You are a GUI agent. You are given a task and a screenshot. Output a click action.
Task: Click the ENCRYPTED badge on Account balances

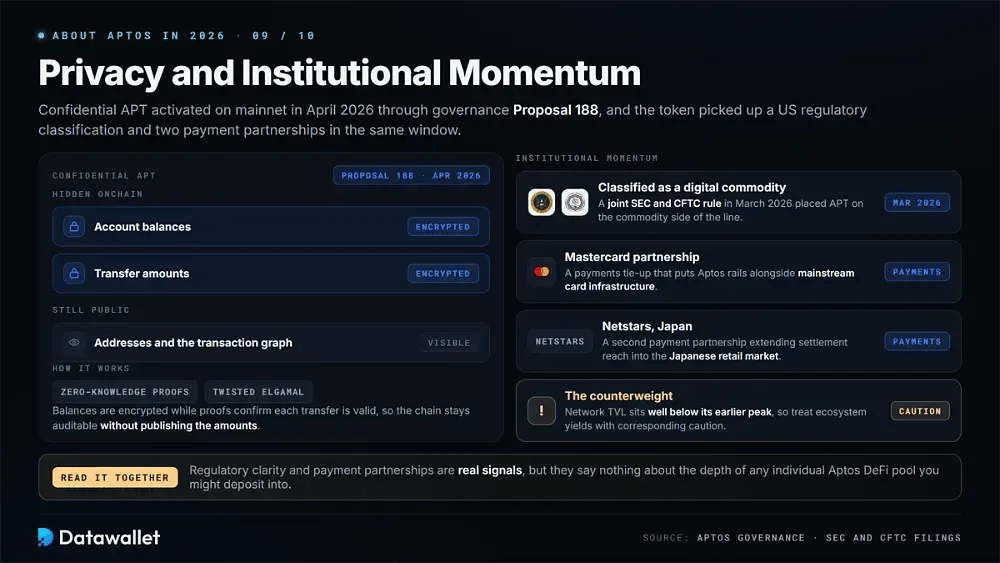[443, 226]
